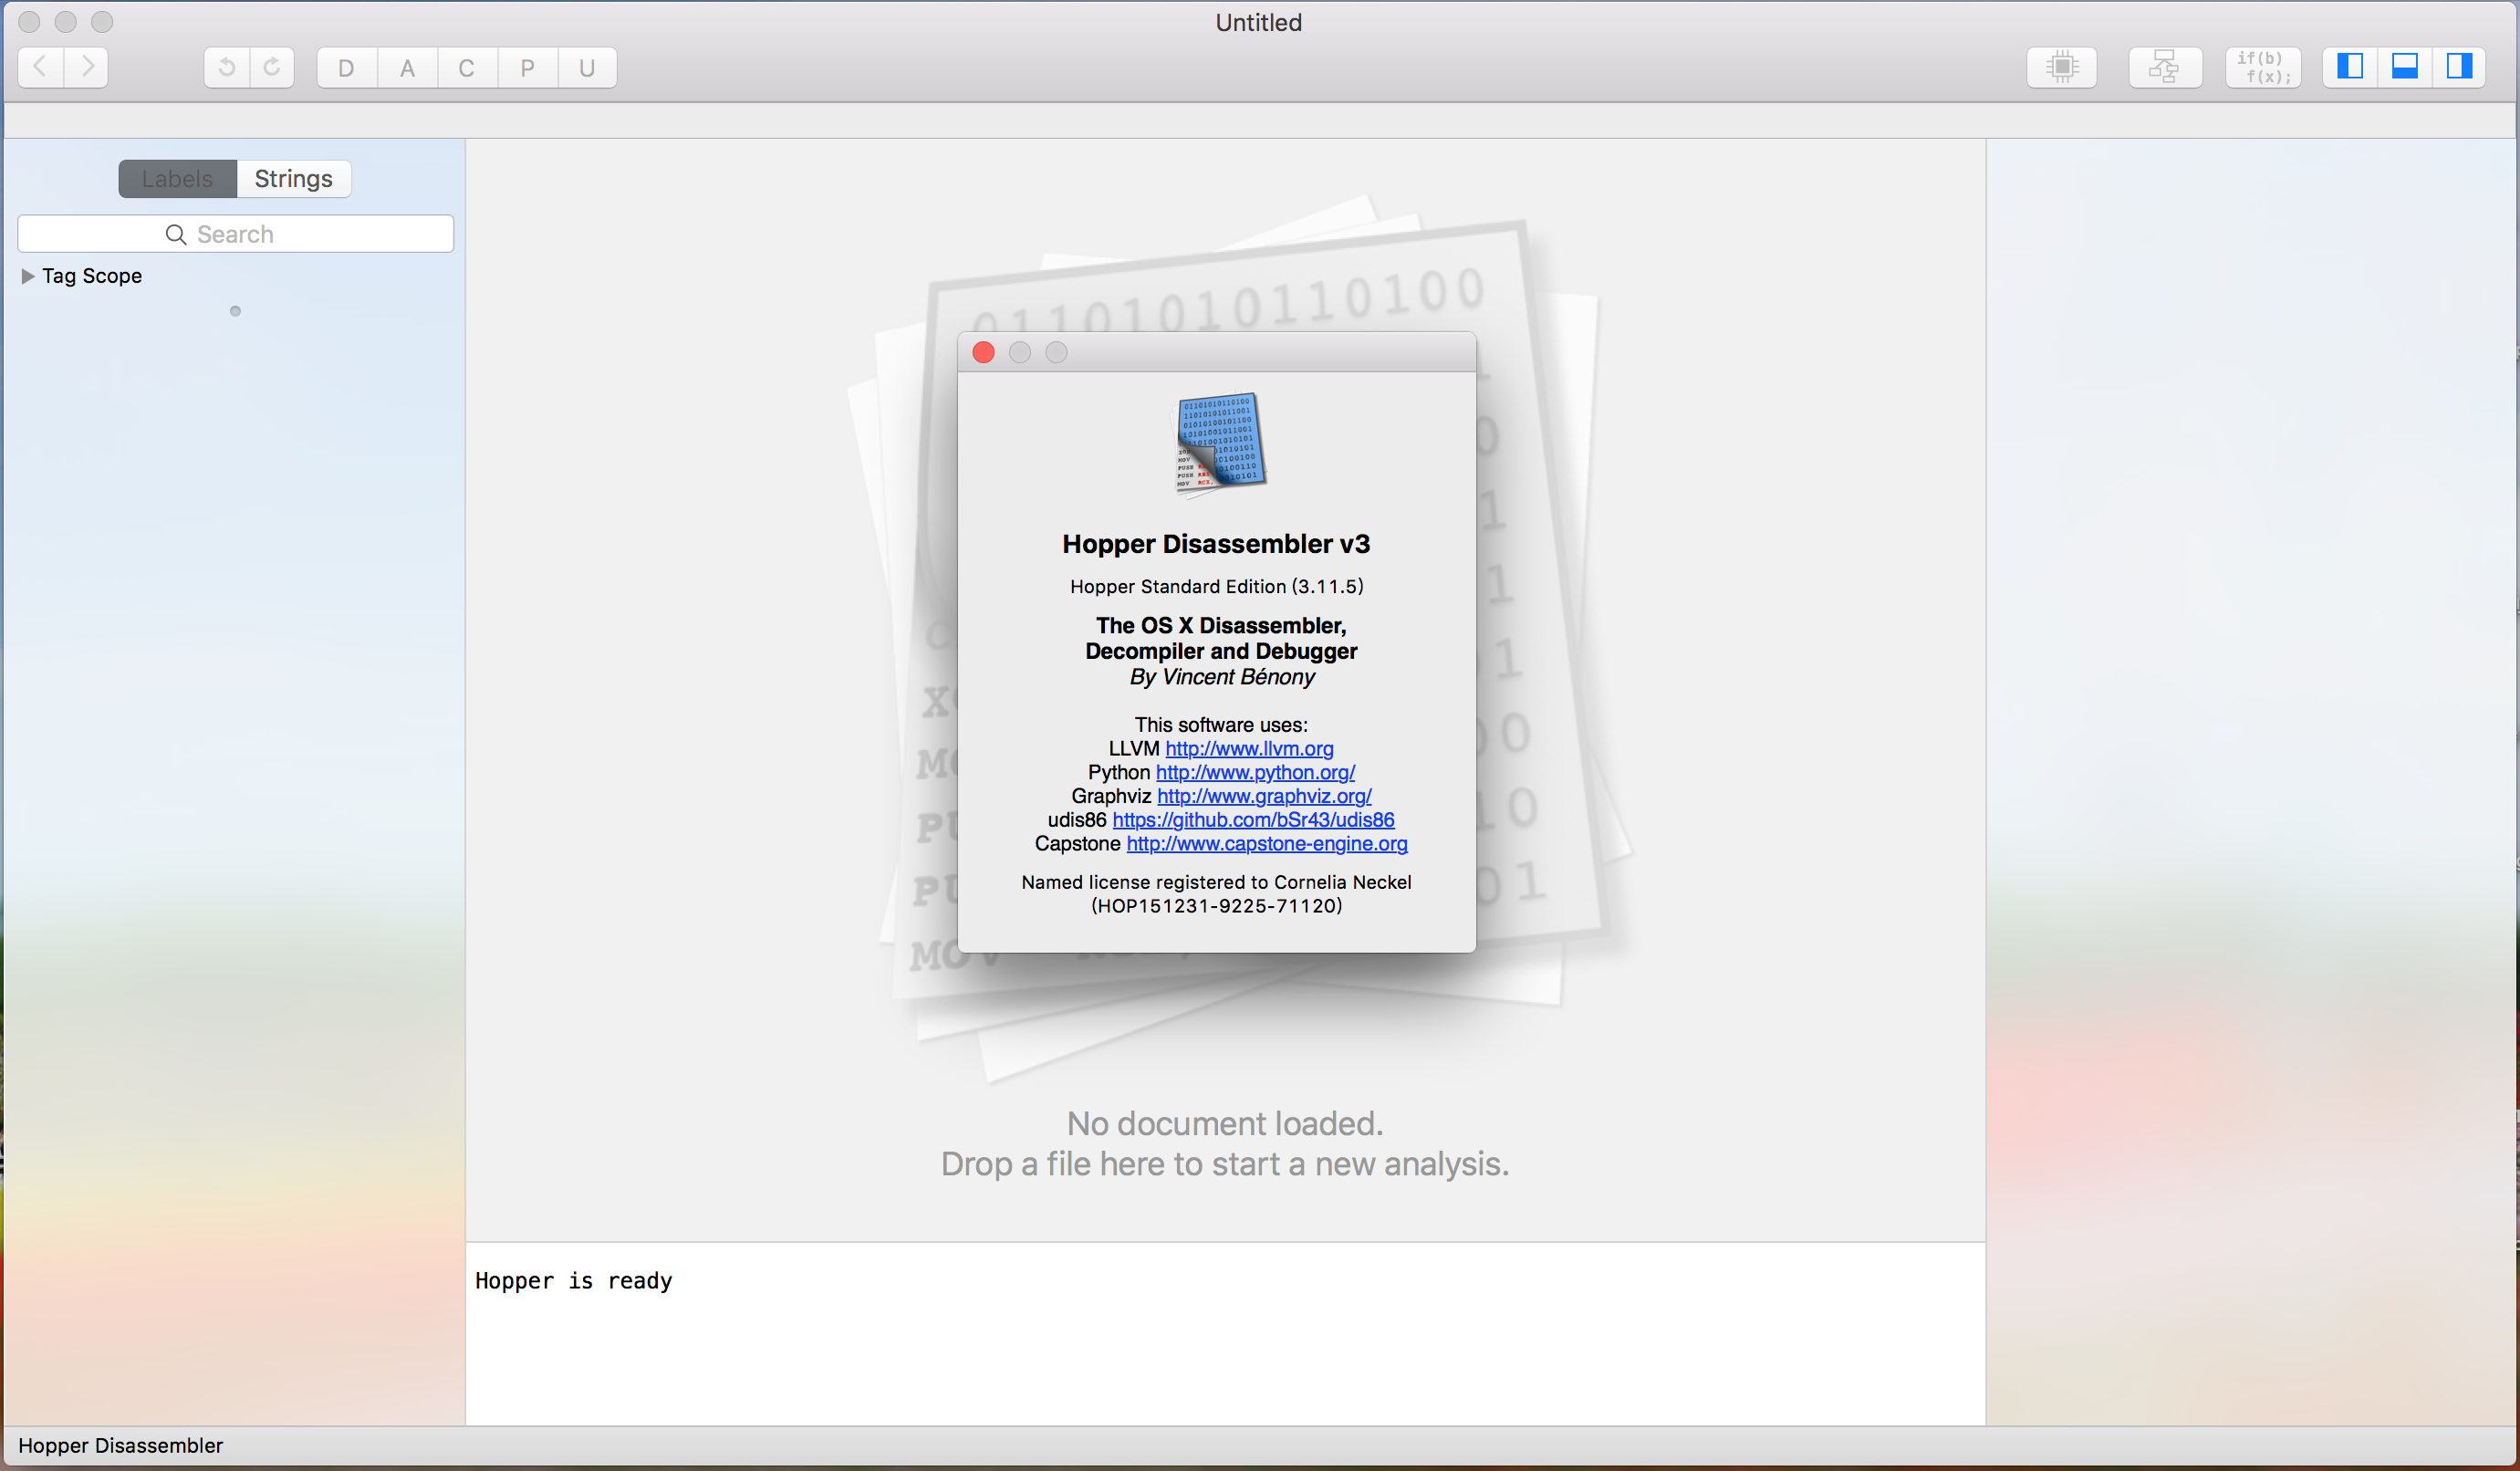Toggle the right inspector panel
This screenshot has width=2520, height=1471.
2459,67
